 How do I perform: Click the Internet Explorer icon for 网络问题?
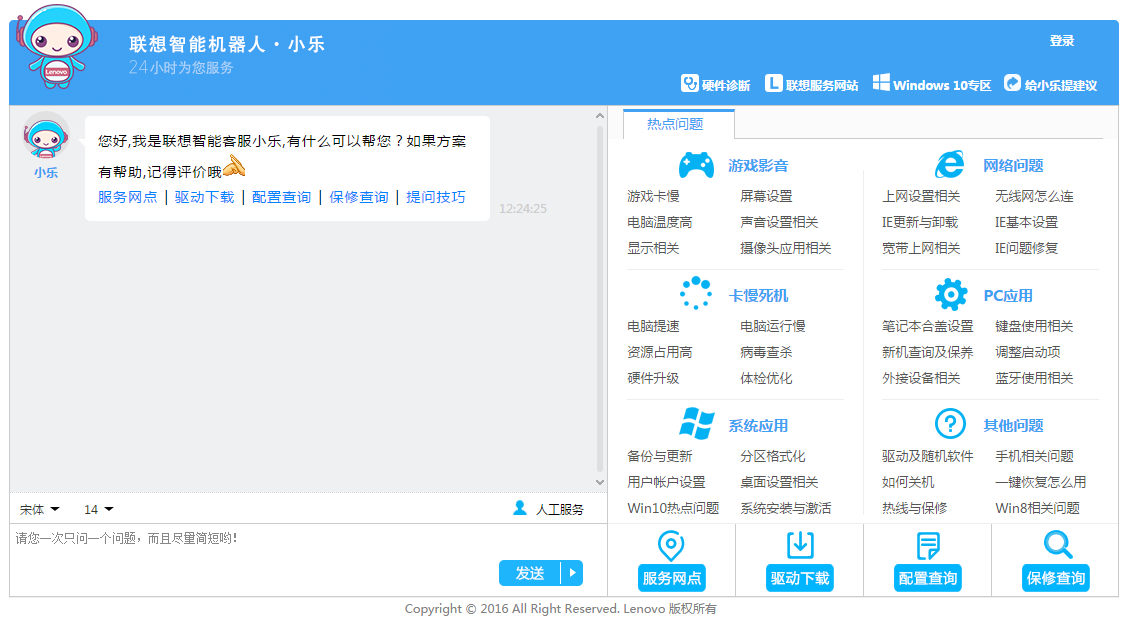(x=950, y=164)
